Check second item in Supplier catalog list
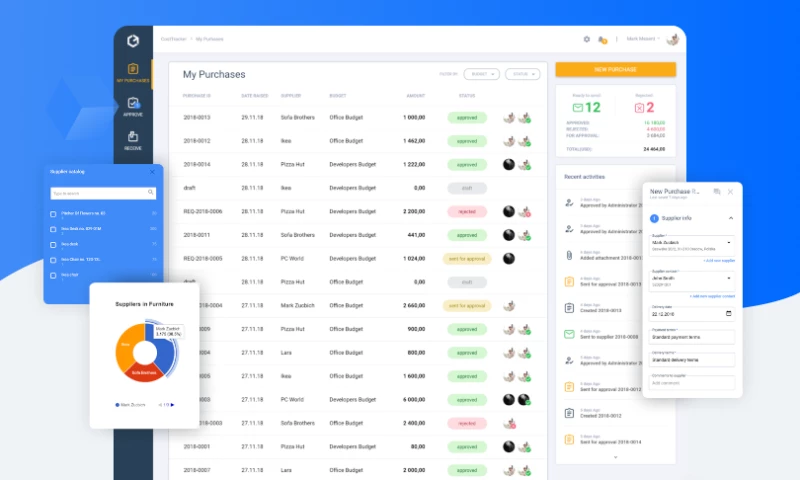 point(53,230)
